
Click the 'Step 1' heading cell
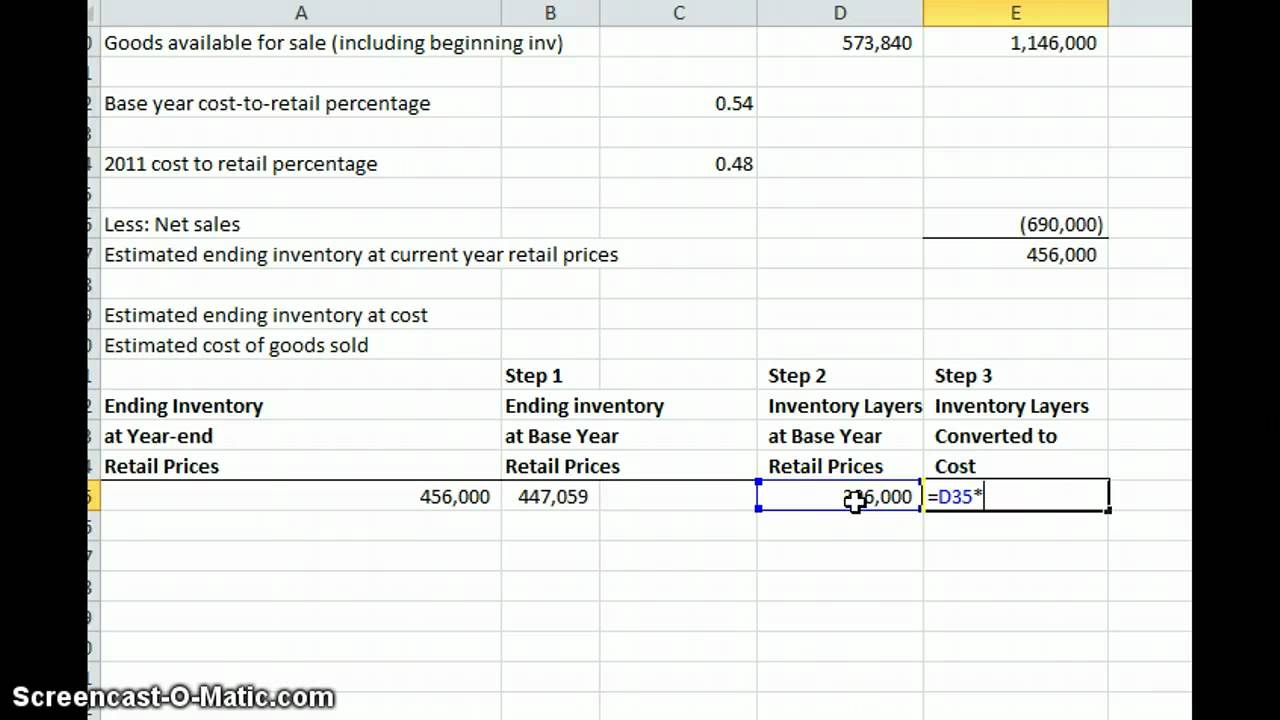[550, 376]
